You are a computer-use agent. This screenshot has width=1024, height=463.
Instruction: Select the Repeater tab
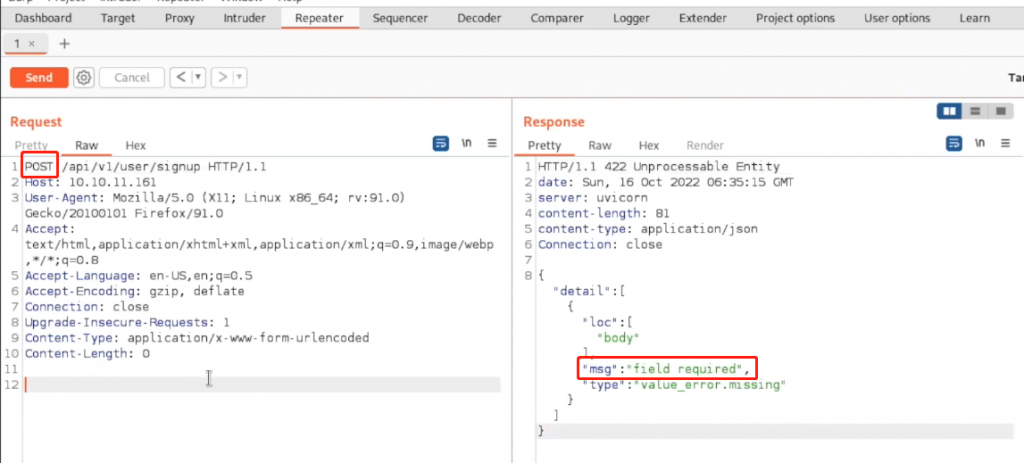[x=319, y=18]
